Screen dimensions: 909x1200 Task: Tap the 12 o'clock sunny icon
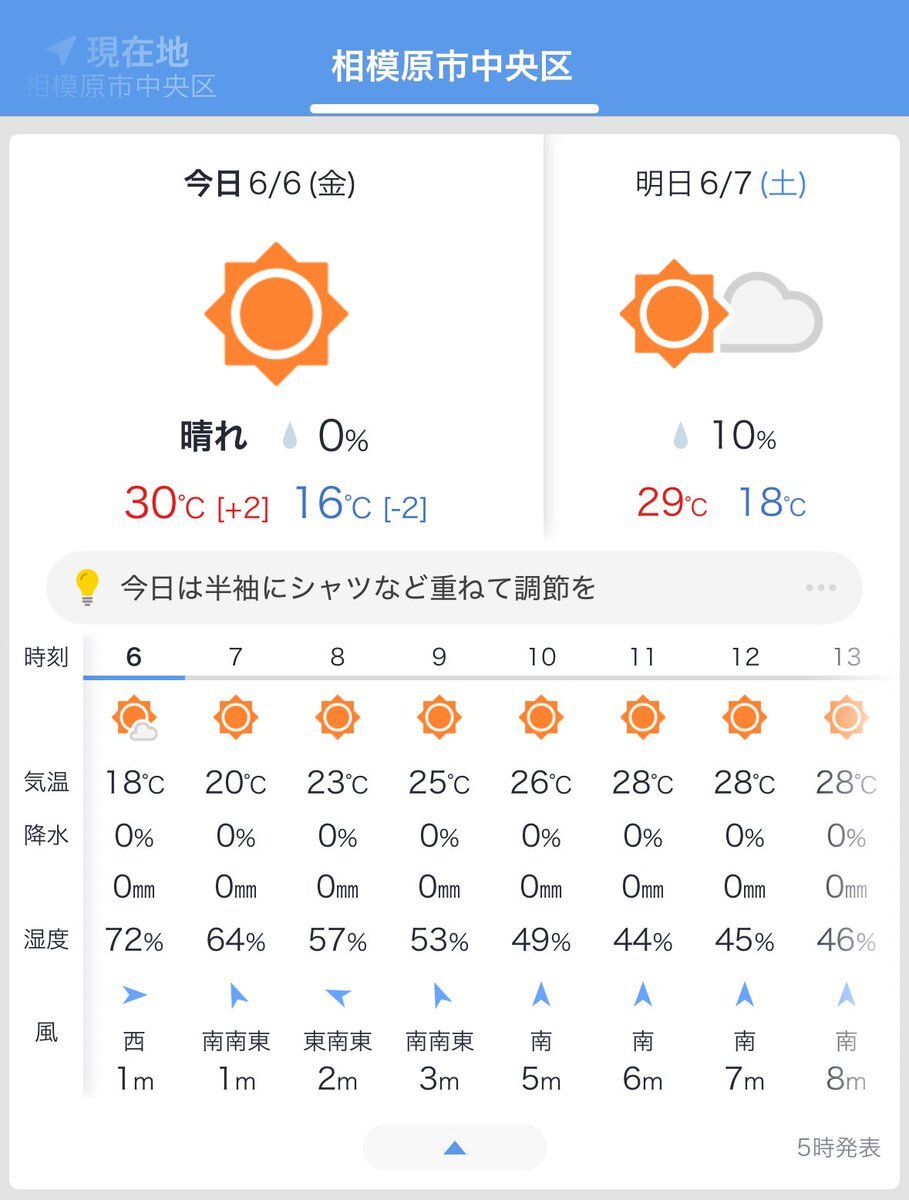(x=744, y=718)
